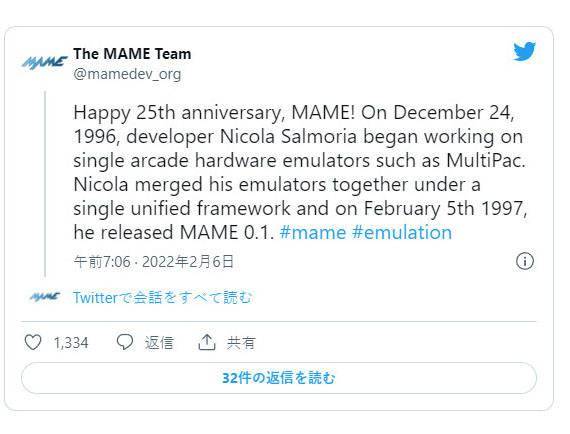The width and height of the screenshot is (570, 434).
Task: Open the tweet info circle icon
Action: [x=525, y=261]
